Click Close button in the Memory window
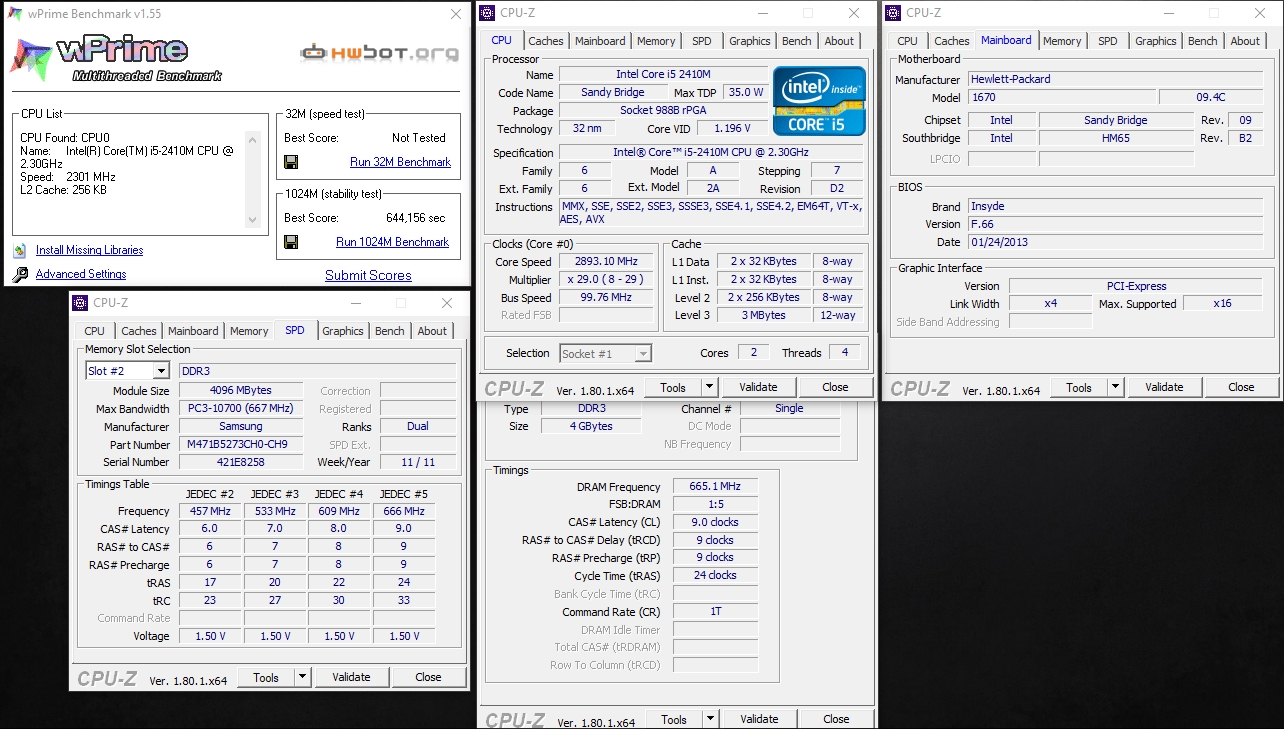The height and width of the screenshot is (729, 1284). (836, 719)
